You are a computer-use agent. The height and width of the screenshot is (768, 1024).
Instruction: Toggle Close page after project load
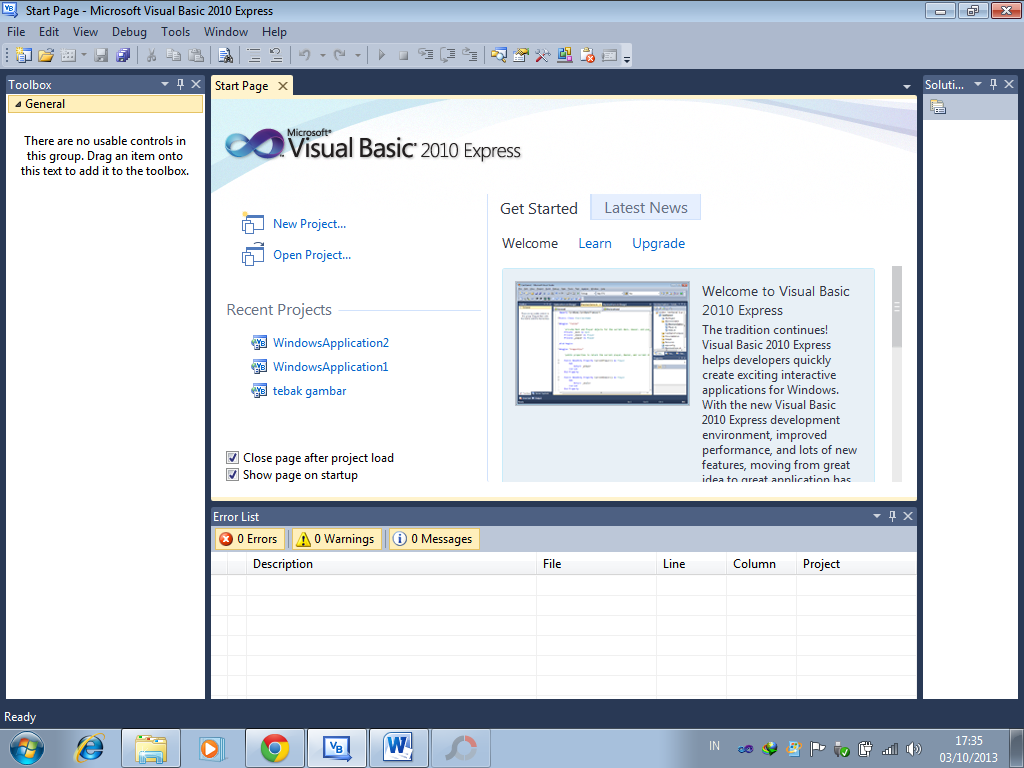point(232,458)
